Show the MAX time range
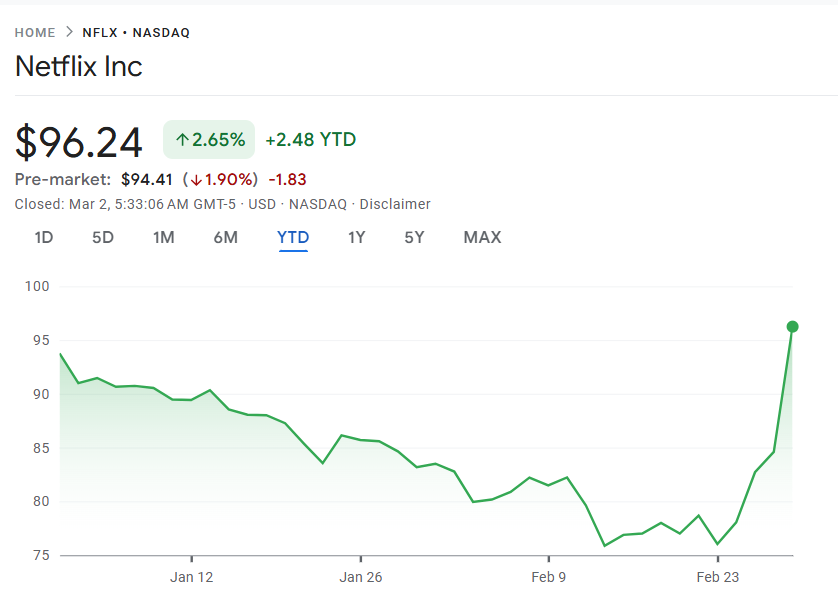Image resolution: width=838 pixels, height=597 pixels. click(x=481, y=237)
